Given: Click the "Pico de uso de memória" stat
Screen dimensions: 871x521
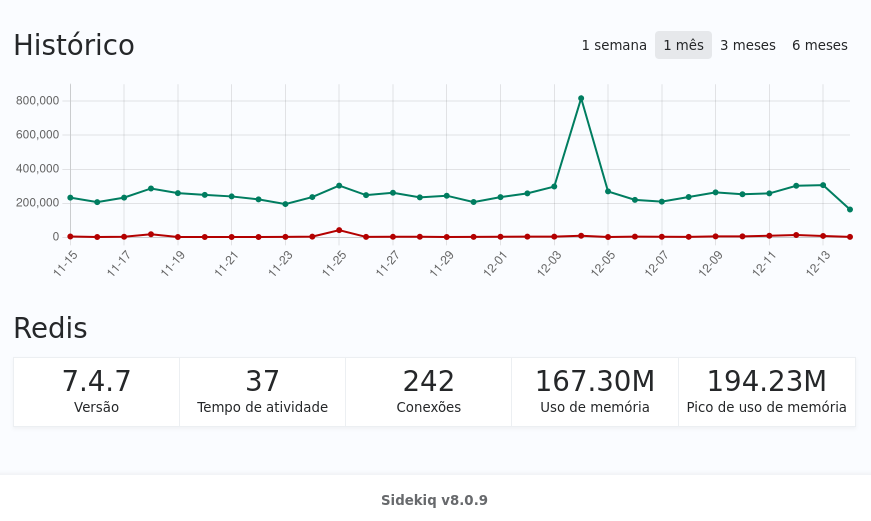Looking at the screenshot, I should coord(766,407).
